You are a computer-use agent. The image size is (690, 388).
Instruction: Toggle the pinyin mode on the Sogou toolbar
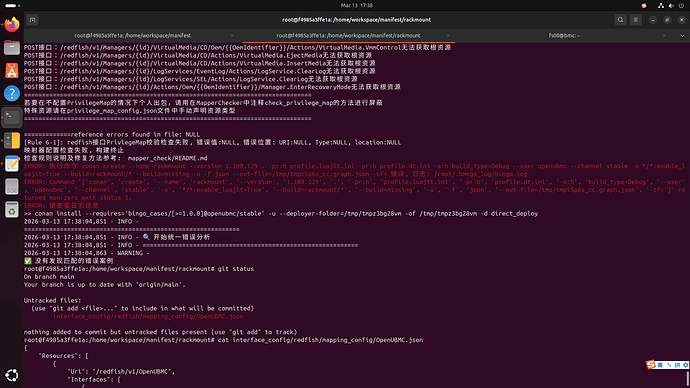point(678,365)
